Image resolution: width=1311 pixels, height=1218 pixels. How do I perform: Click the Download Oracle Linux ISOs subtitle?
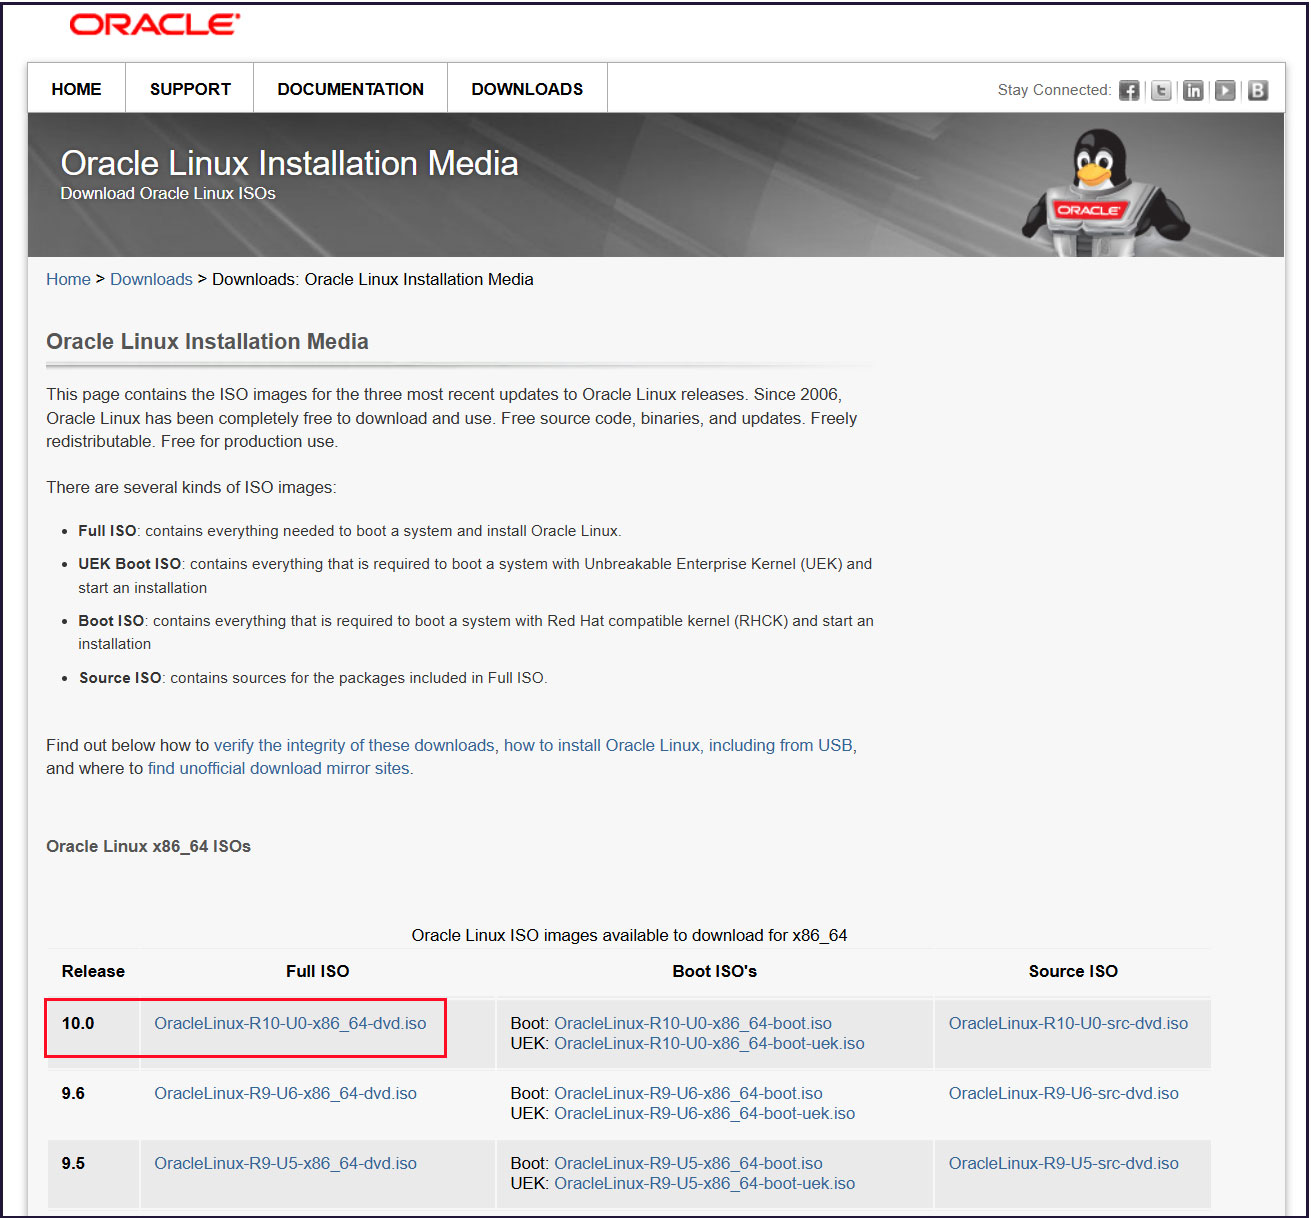point(168,193)
